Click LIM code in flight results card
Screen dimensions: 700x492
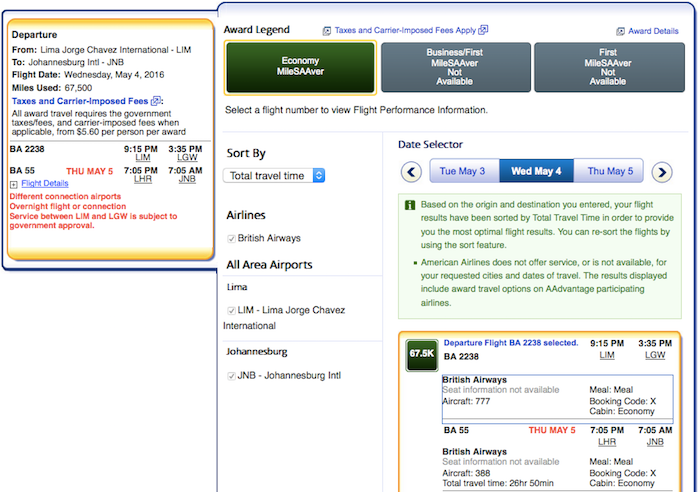[x=607, y=355]
